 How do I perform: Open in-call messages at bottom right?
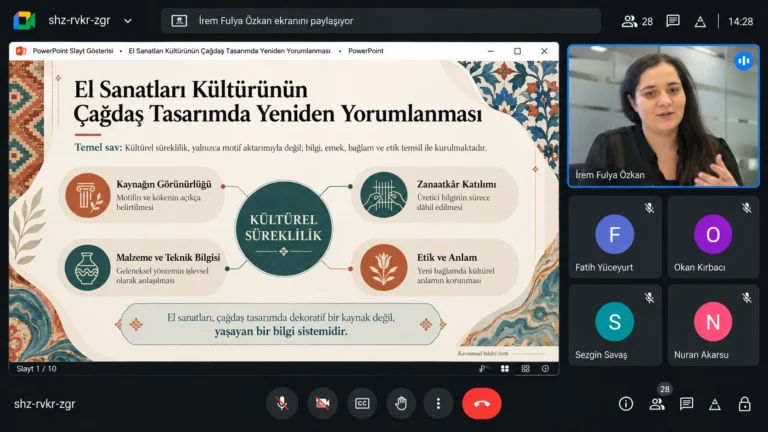pos(687,404)
